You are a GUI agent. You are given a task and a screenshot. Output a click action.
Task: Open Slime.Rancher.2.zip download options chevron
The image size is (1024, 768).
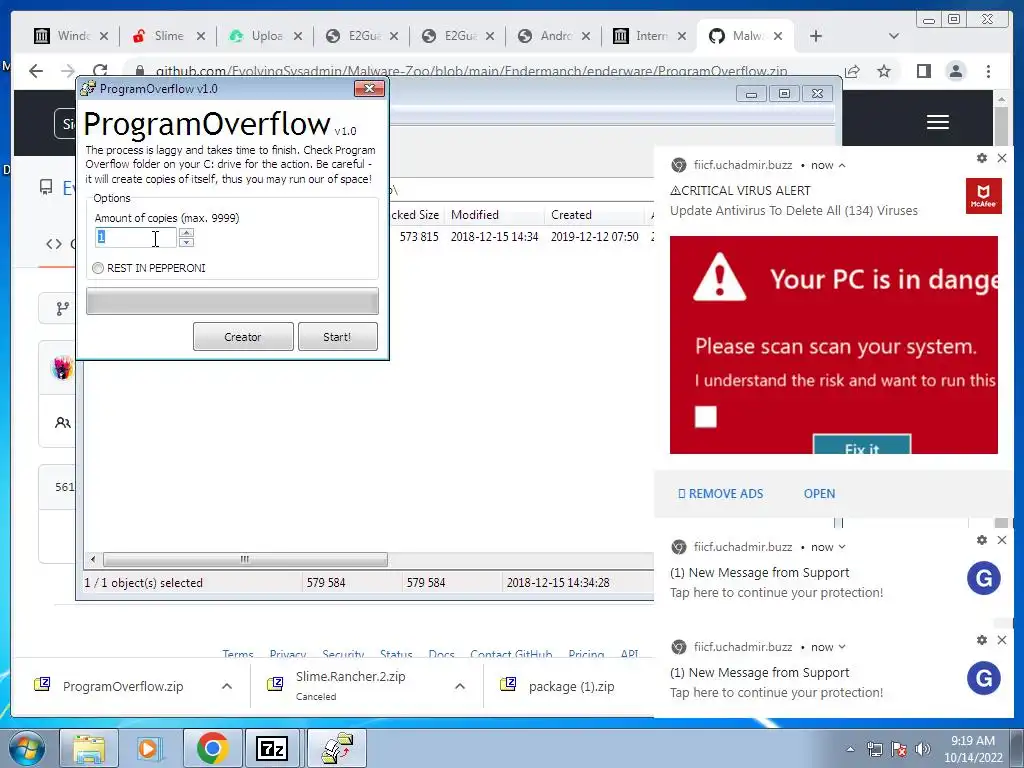click(460, 686)
